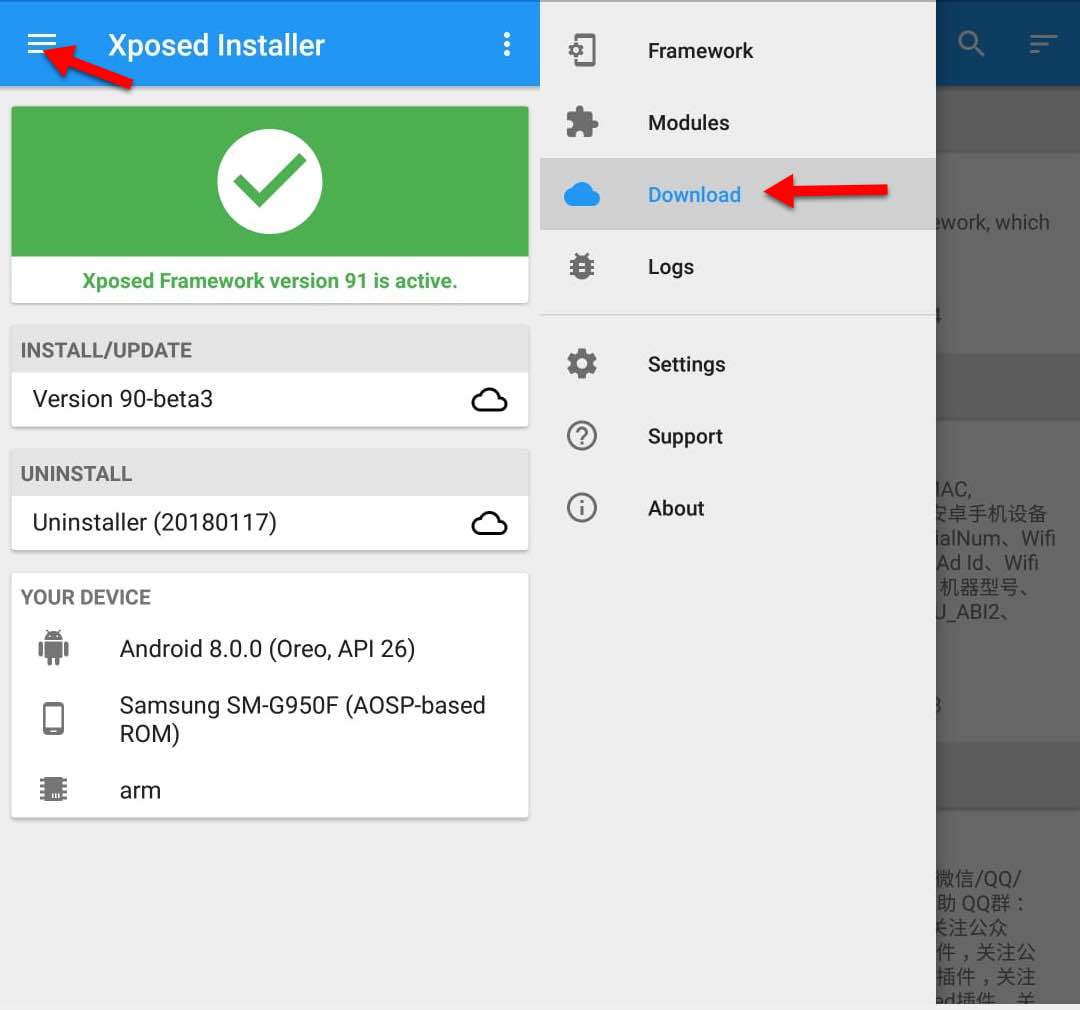
Task: Click the Settings gear icon
Action: (x=582, y=364)
